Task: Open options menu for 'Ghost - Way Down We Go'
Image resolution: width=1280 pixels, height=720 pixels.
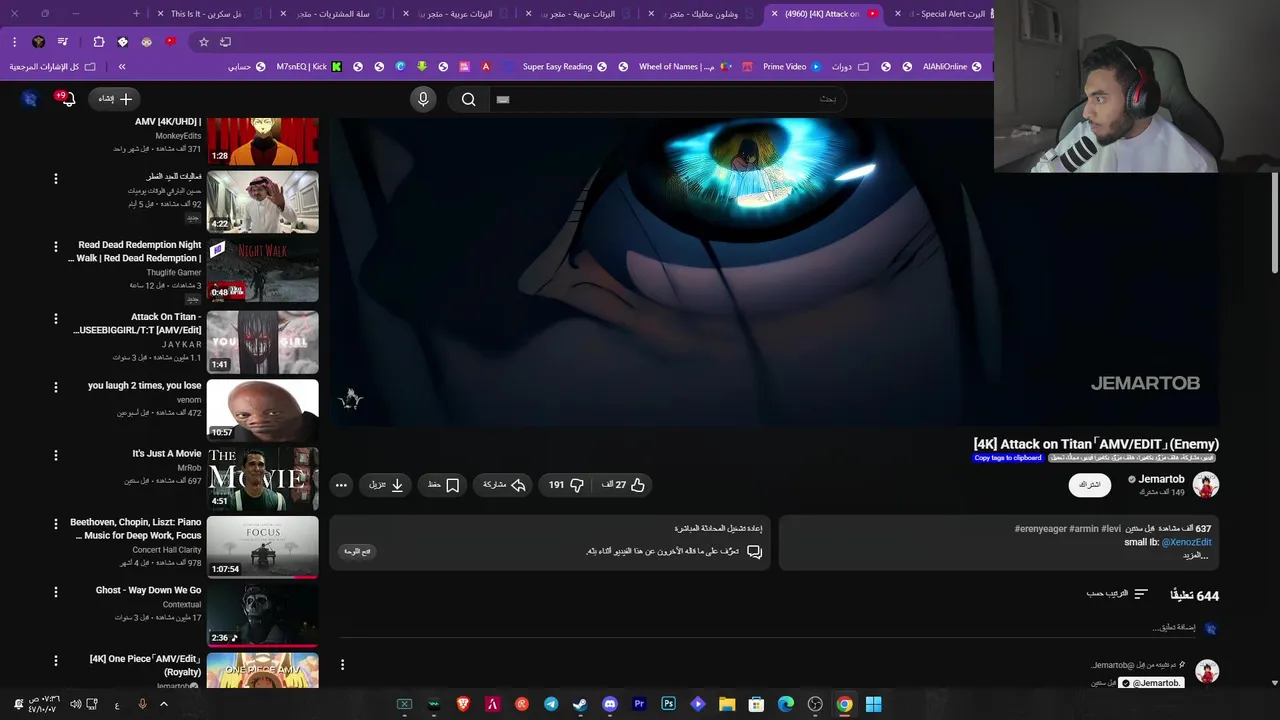Action: (56, 592)
